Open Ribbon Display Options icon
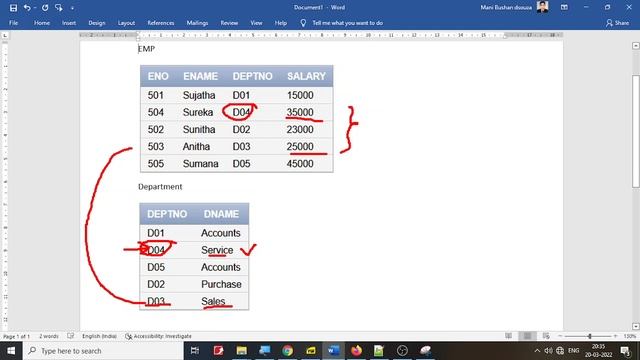This screenshot has height=360, width=640. (564, 7)
